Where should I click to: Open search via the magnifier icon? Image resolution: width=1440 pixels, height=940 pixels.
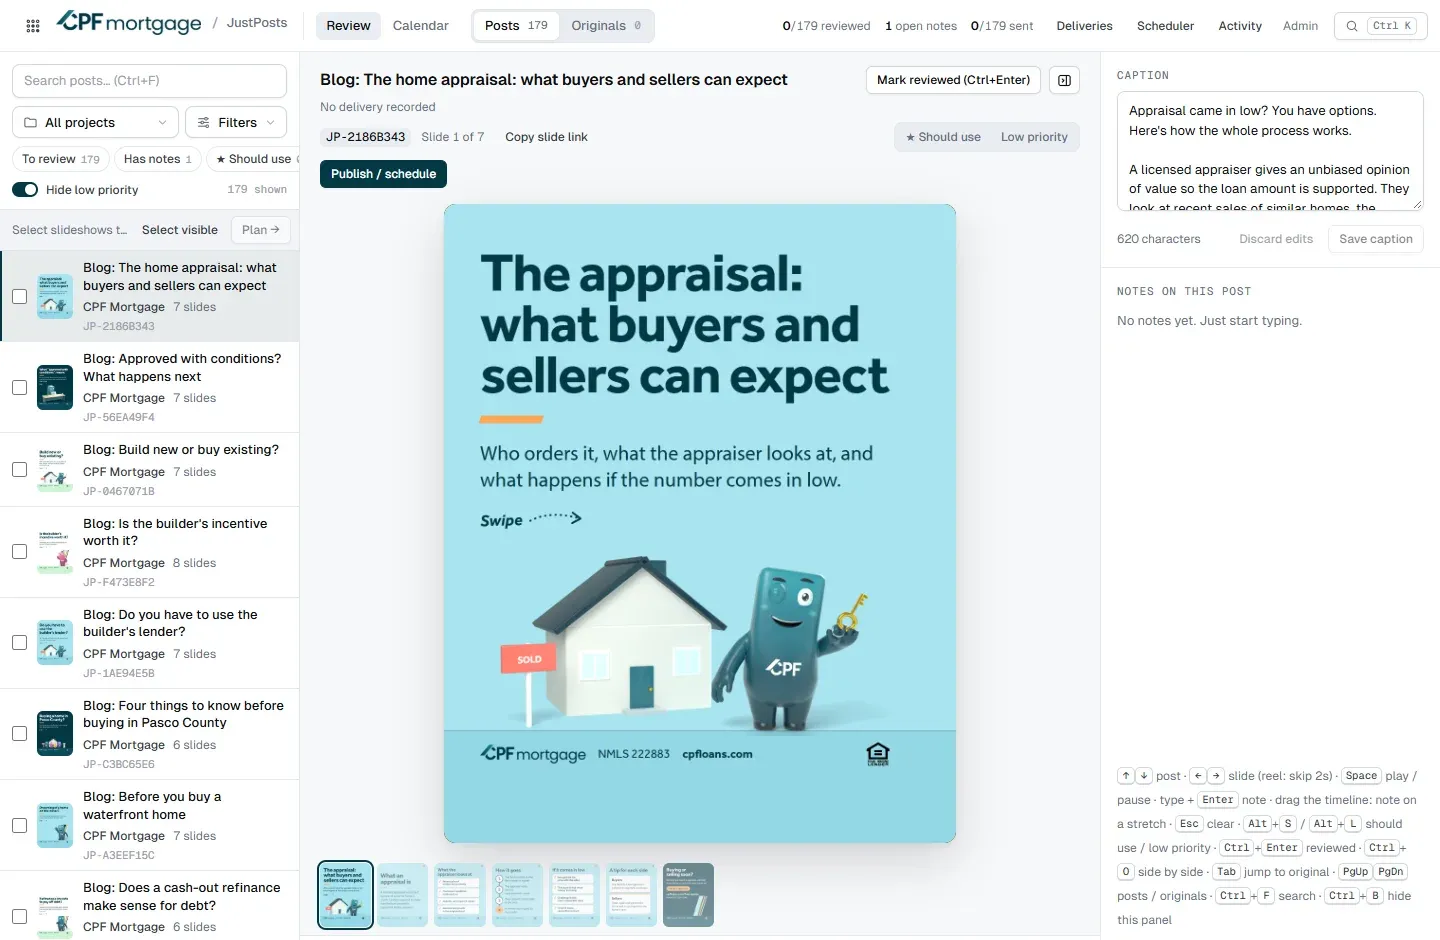coord(1352,26)
